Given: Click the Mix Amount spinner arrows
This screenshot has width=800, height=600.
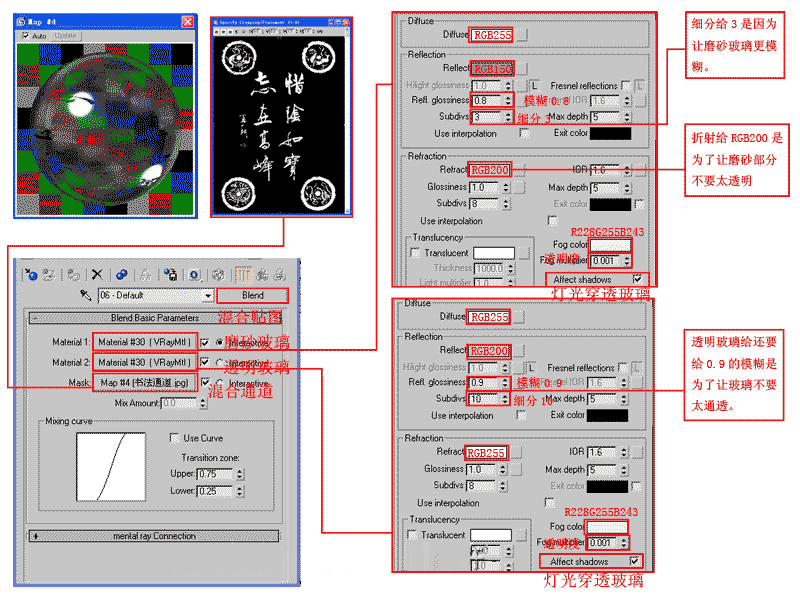Looking at the screenshot, I should 203,403.
